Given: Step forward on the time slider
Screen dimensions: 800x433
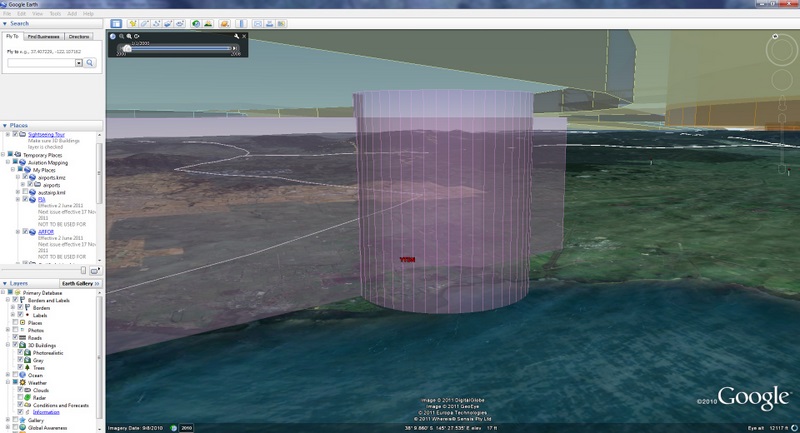Looking at the screenshot, I should [234, 48].
